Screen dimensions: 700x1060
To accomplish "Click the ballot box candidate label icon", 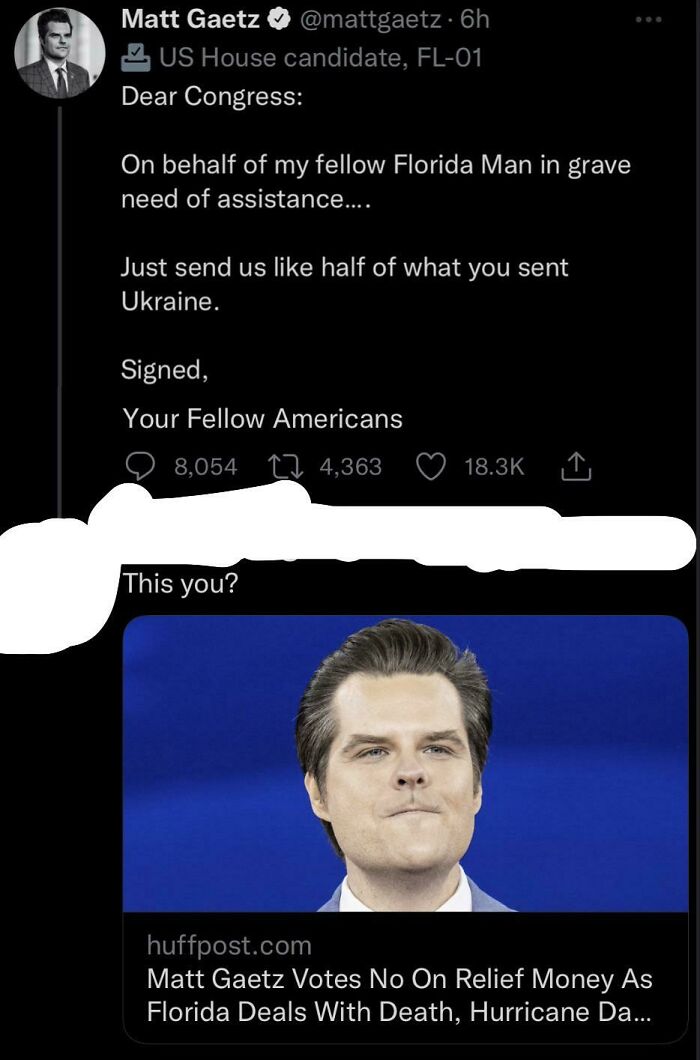I will 135,57.
